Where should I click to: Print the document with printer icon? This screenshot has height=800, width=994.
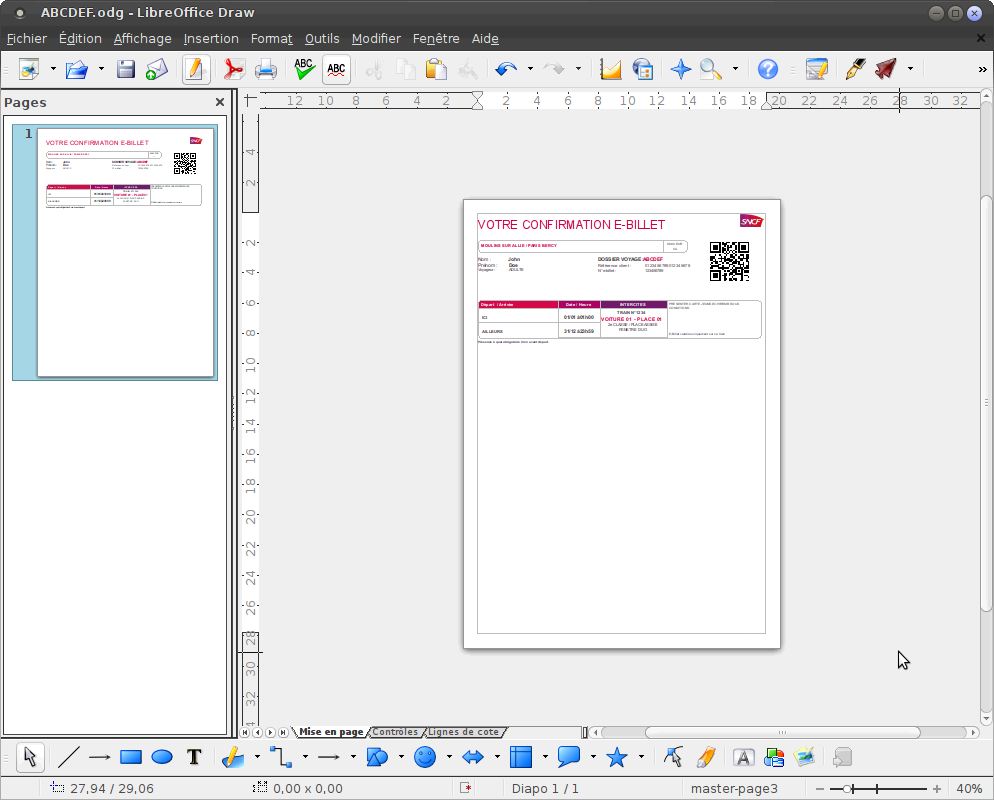266,68
